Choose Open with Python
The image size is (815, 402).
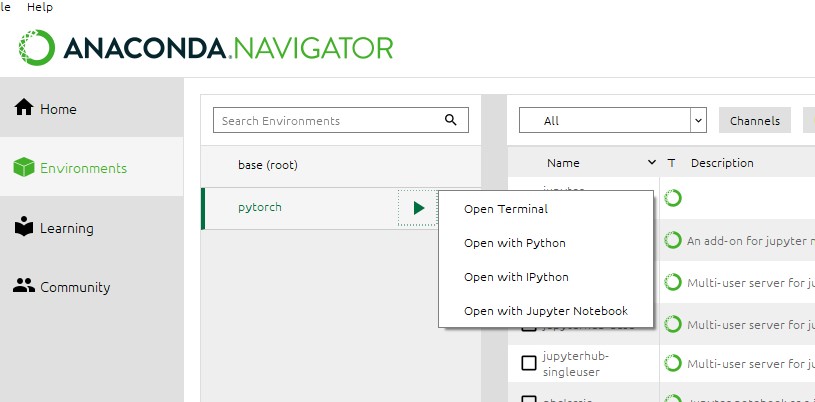pyautogui.click(x=546, y=243)
